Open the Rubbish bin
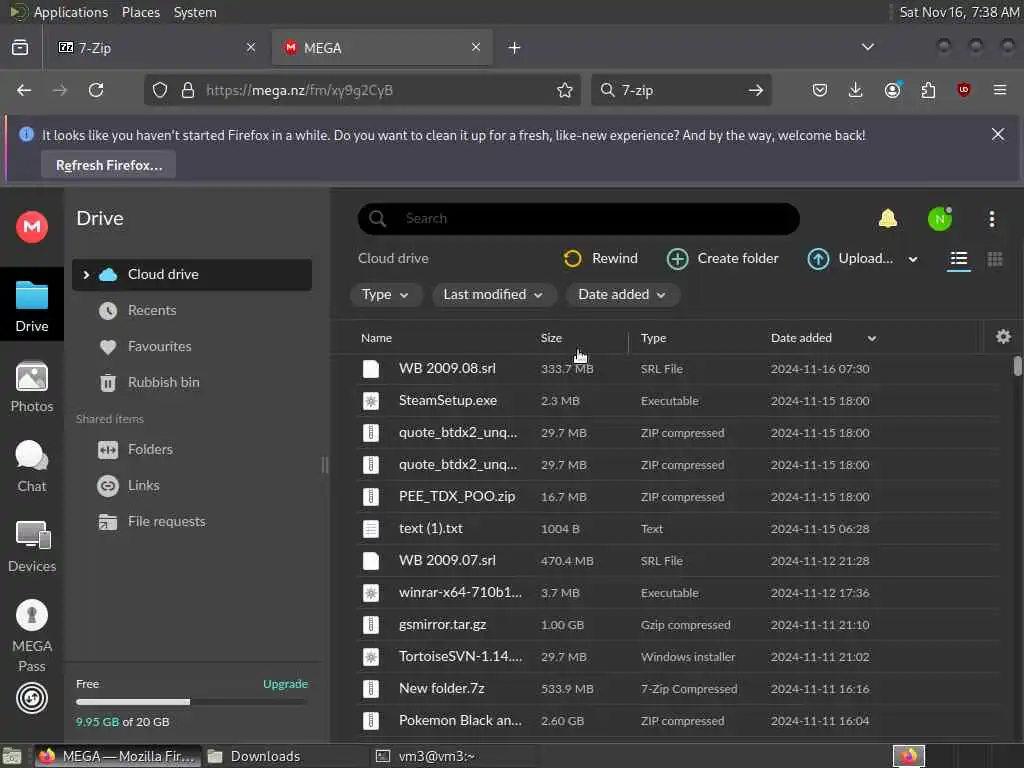1024x768 pixels. [163, 382]
